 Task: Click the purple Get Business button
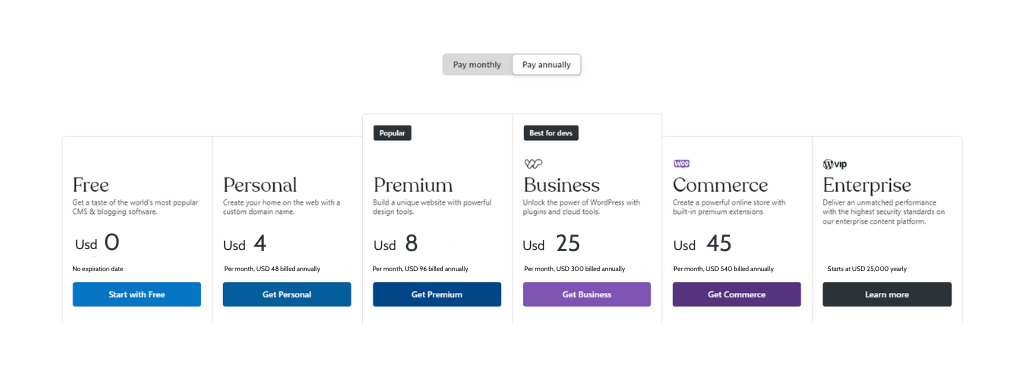click(587, 294)
